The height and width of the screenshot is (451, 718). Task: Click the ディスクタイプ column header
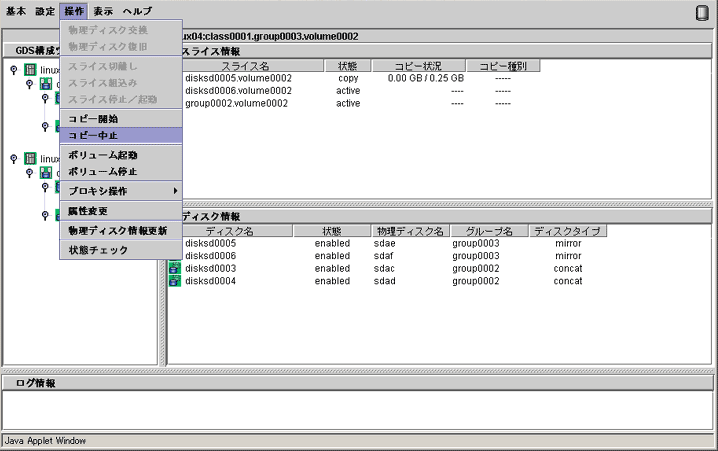click(567, 231)
